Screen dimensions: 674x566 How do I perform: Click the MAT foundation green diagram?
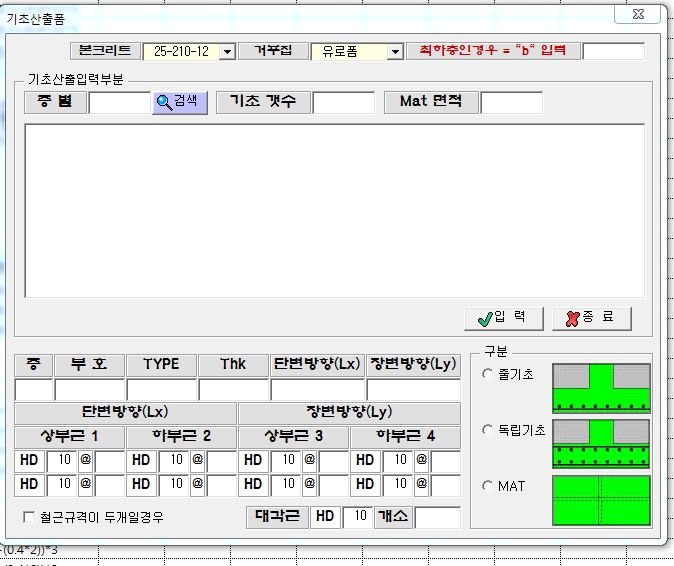point(601,500)
